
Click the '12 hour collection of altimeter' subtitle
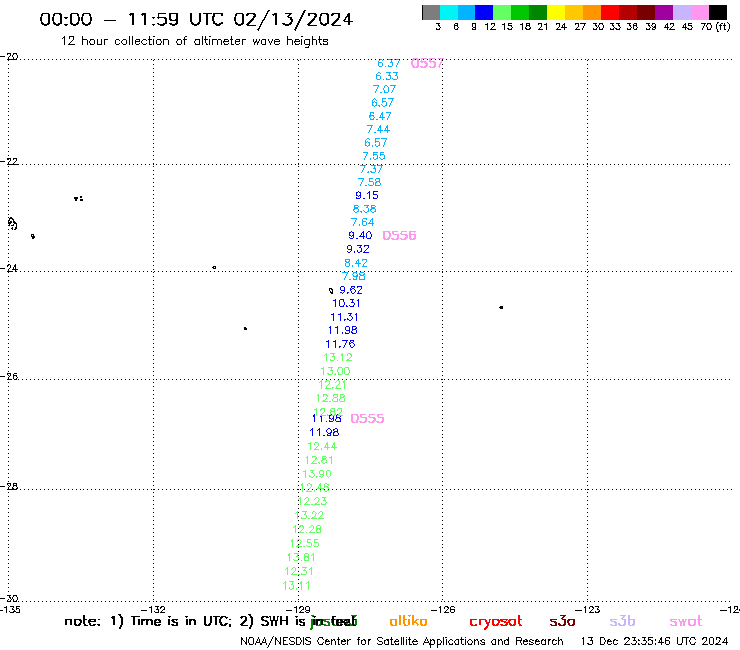tap(194, 41)
